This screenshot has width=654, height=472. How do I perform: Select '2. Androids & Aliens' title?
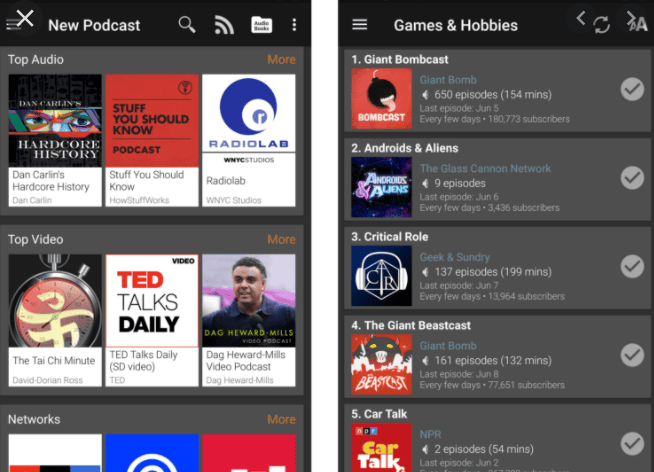[405, 148]
